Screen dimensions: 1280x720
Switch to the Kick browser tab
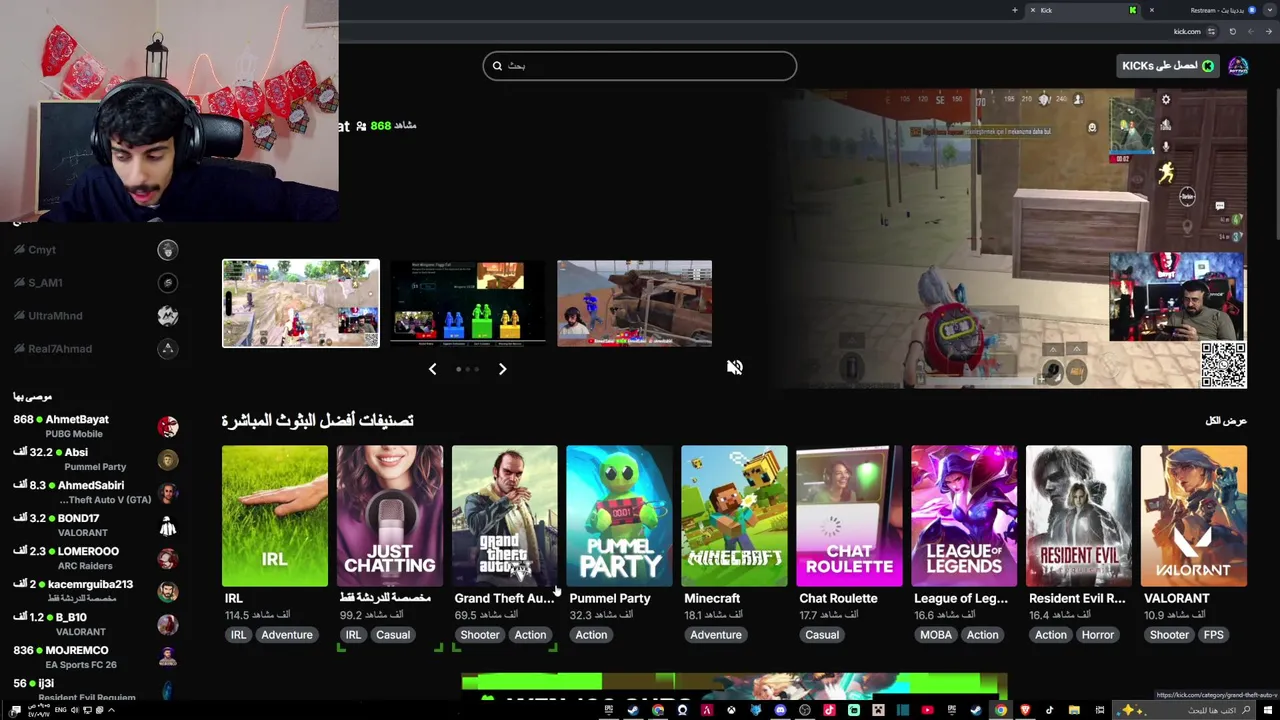pyautogui.click(x=1084, y=10)
